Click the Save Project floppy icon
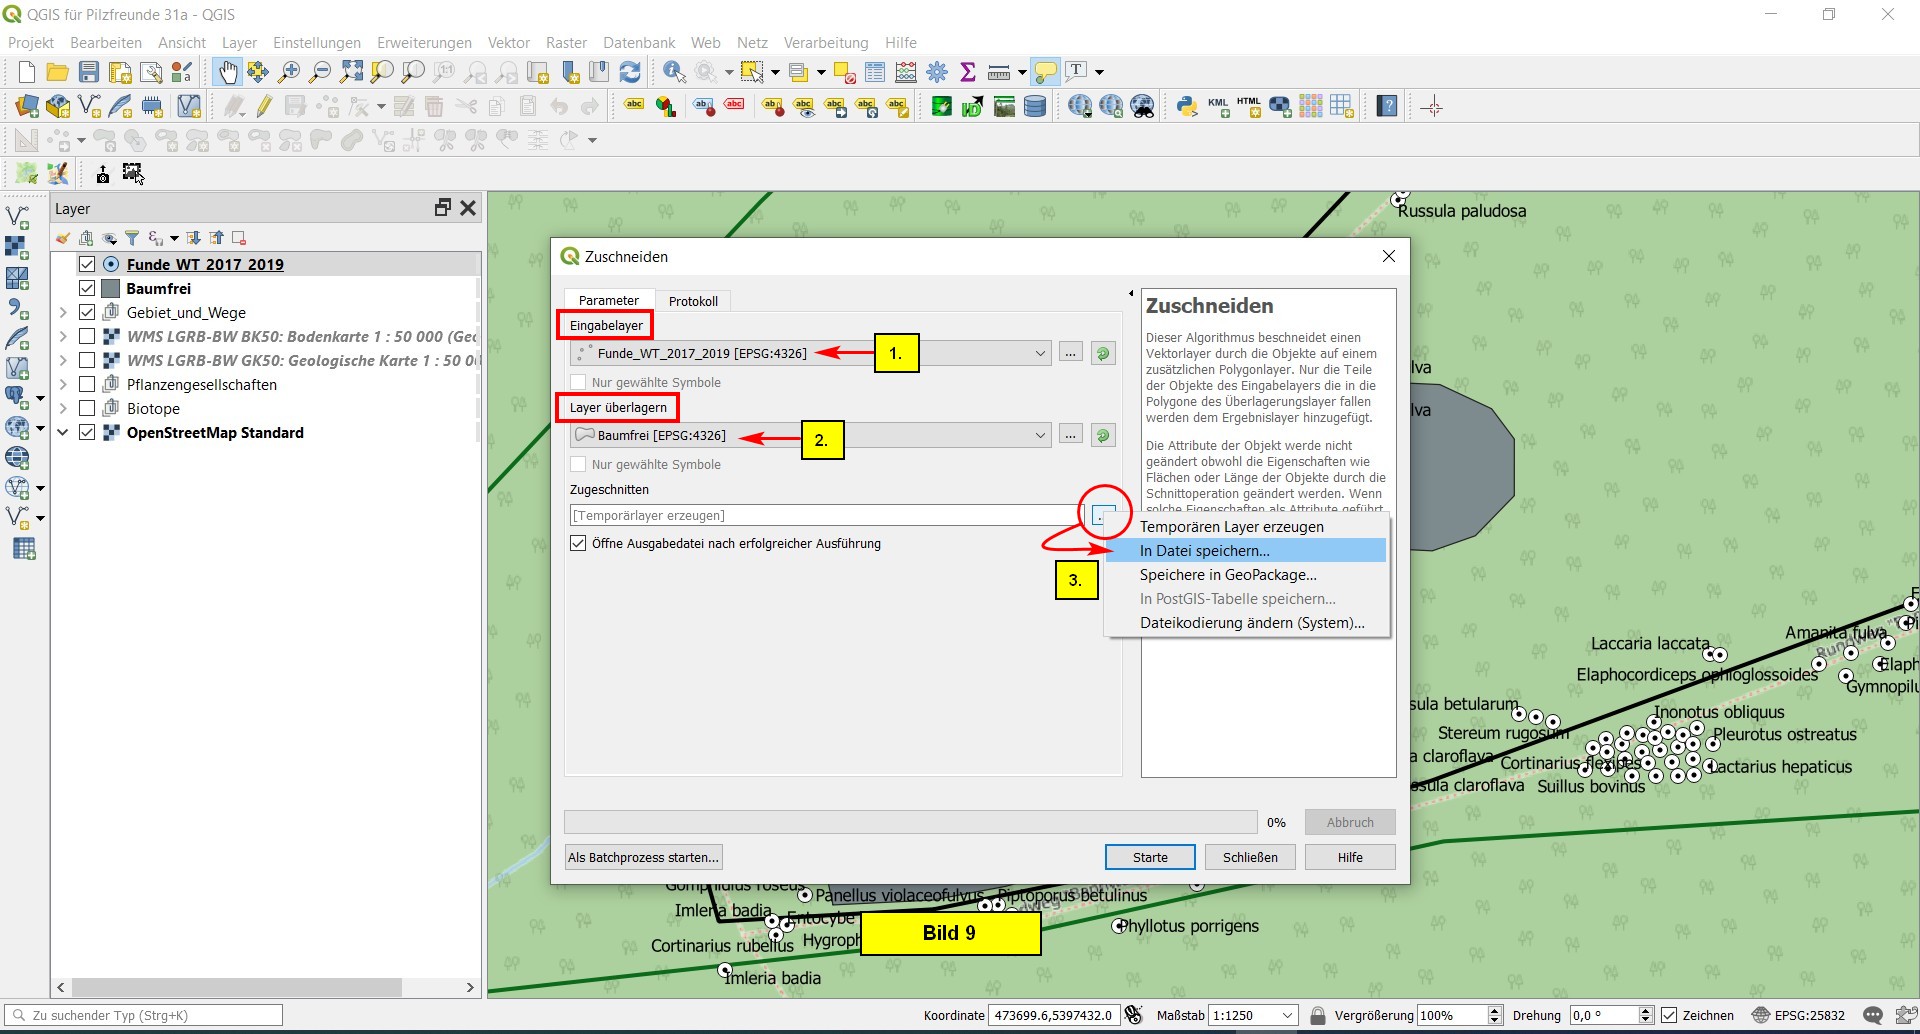1920x1034 pixels. [x=89, y=72]
